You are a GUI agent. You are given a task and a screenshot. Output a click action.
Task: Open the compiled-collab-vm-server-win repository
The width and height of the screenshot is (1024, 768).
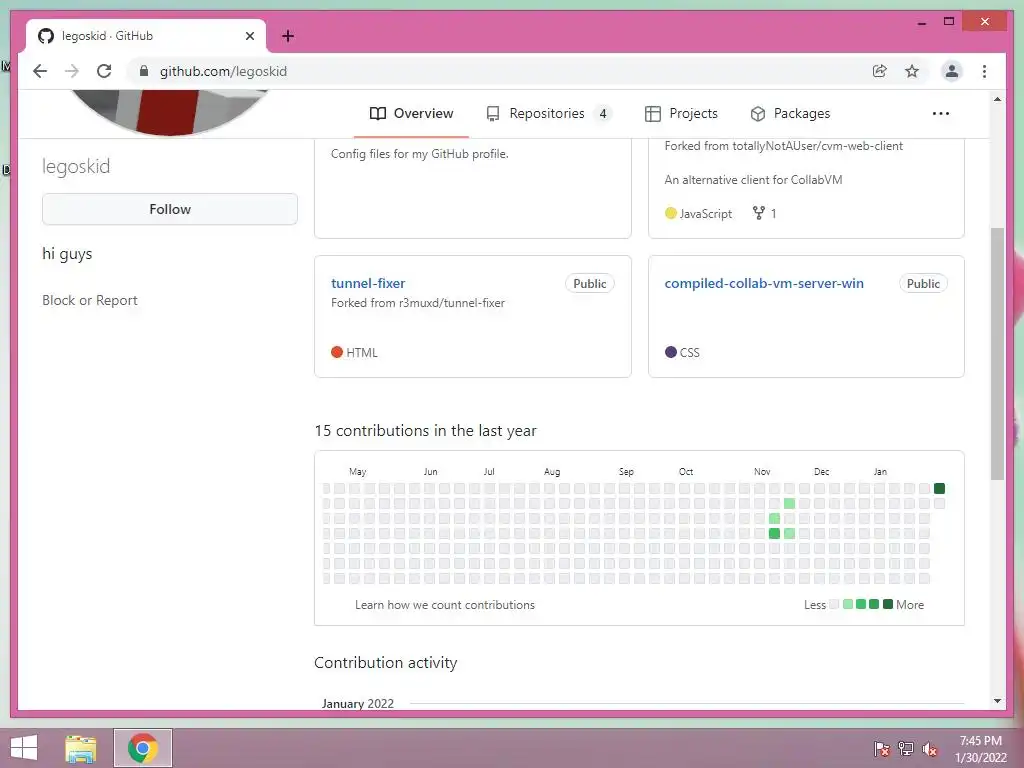click(764, 283)
